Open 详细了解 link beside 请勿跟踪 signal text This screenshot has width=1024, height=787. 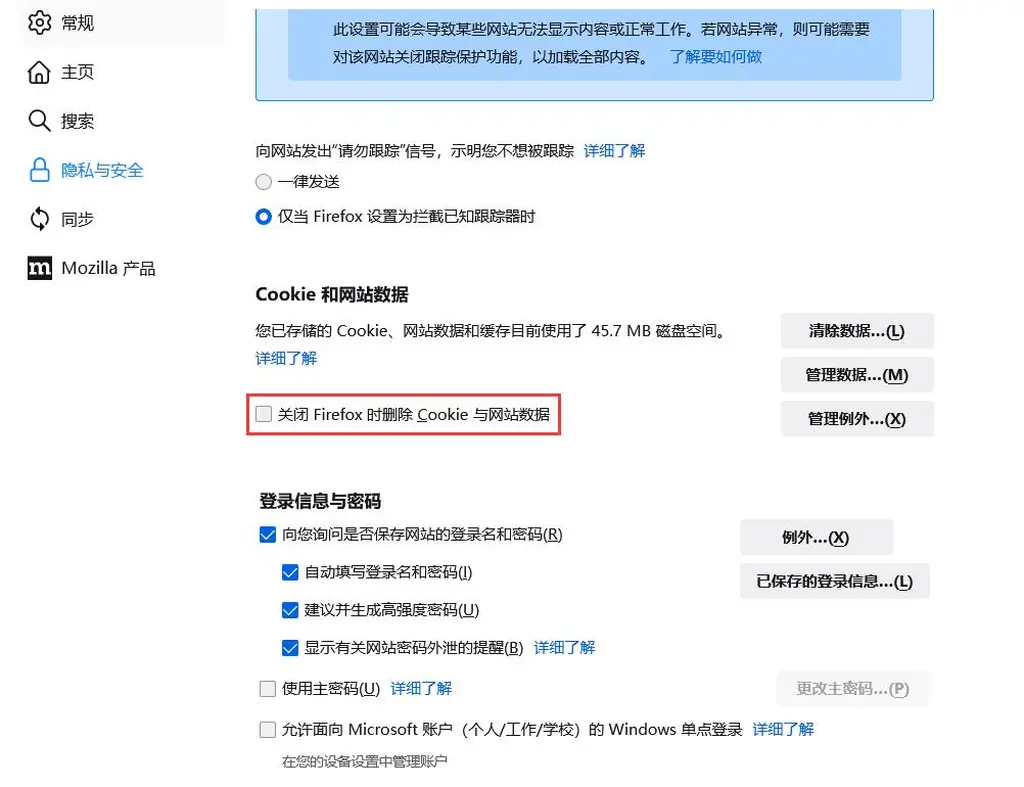point(614,151)
